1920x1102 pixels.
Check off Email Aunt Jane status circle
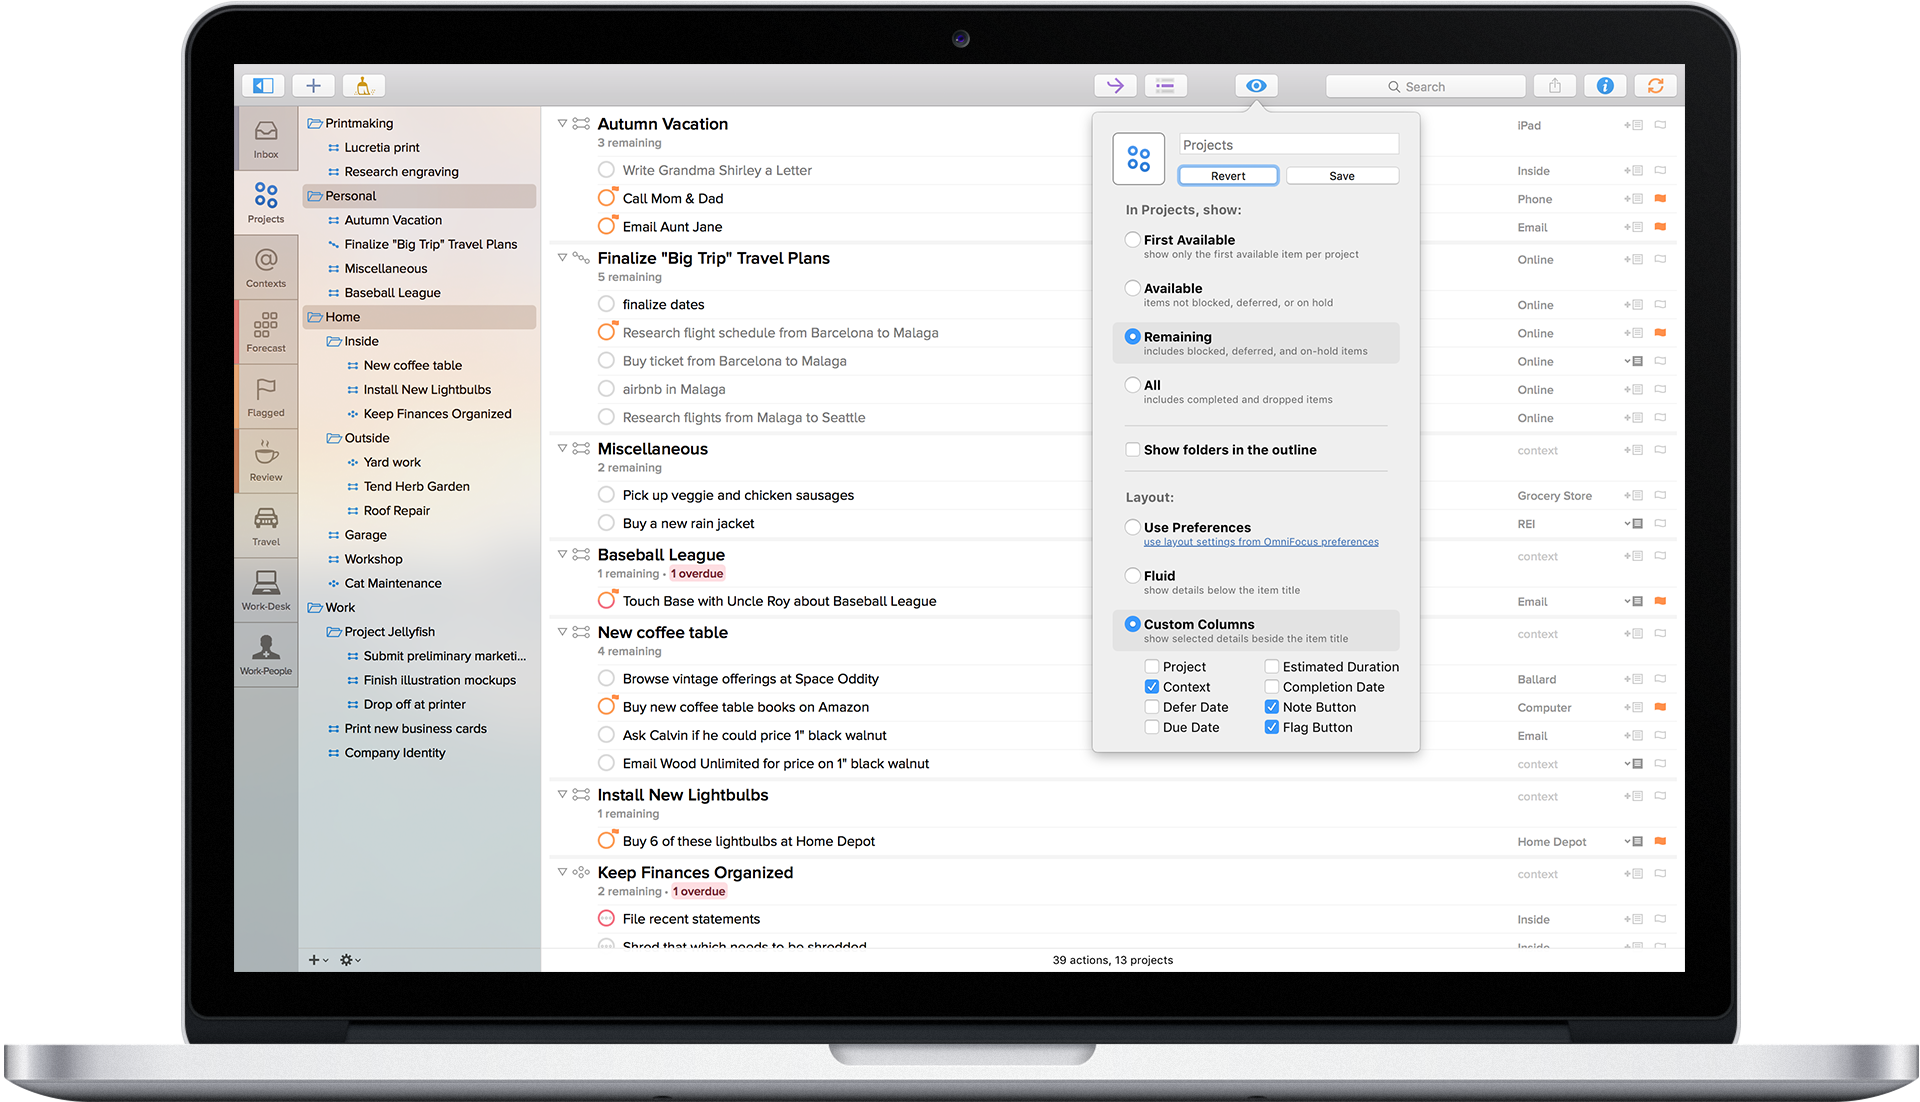[x=606, y=226]
